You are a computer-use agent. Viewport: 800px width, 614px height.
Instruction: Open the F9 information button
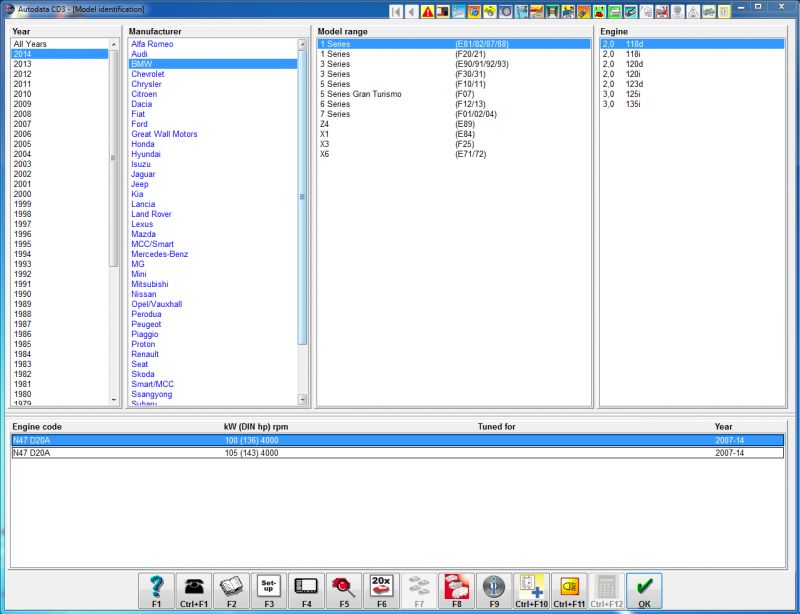(x=494, y=591)
